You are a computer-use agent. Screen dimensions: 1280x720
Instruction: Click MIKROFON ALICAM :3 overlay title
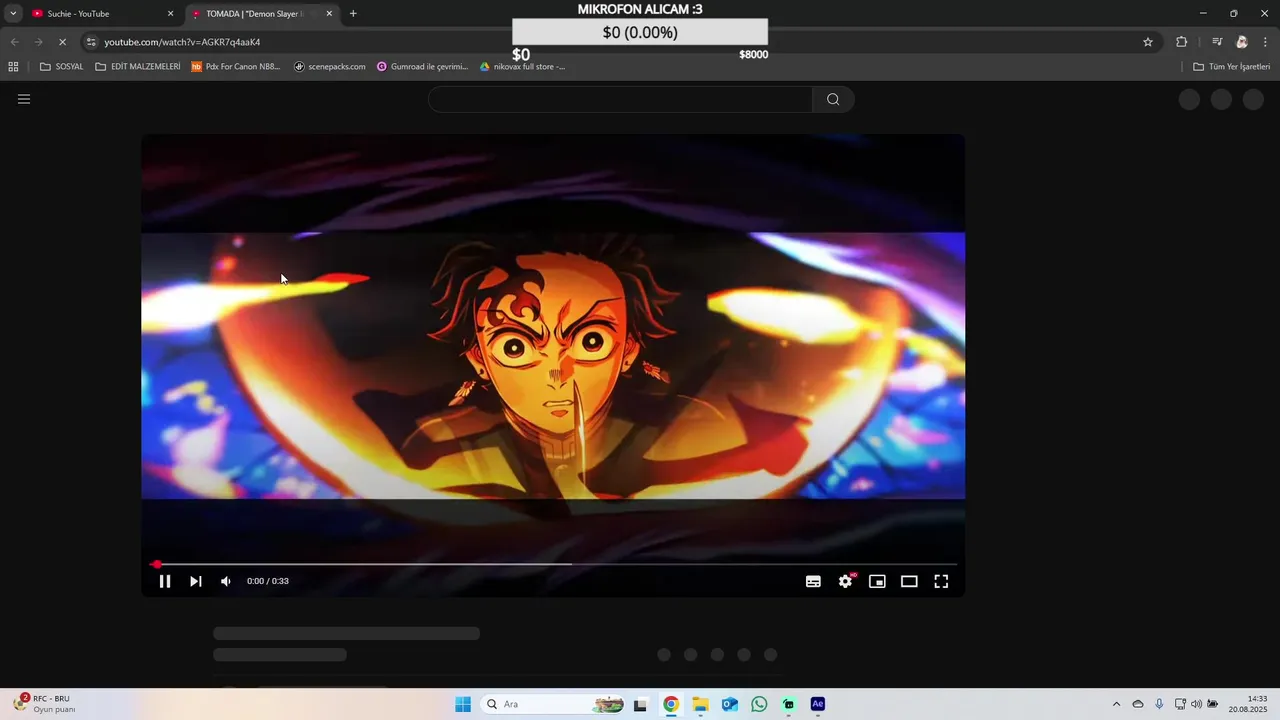pyautogui.click(x=640, y=9)
